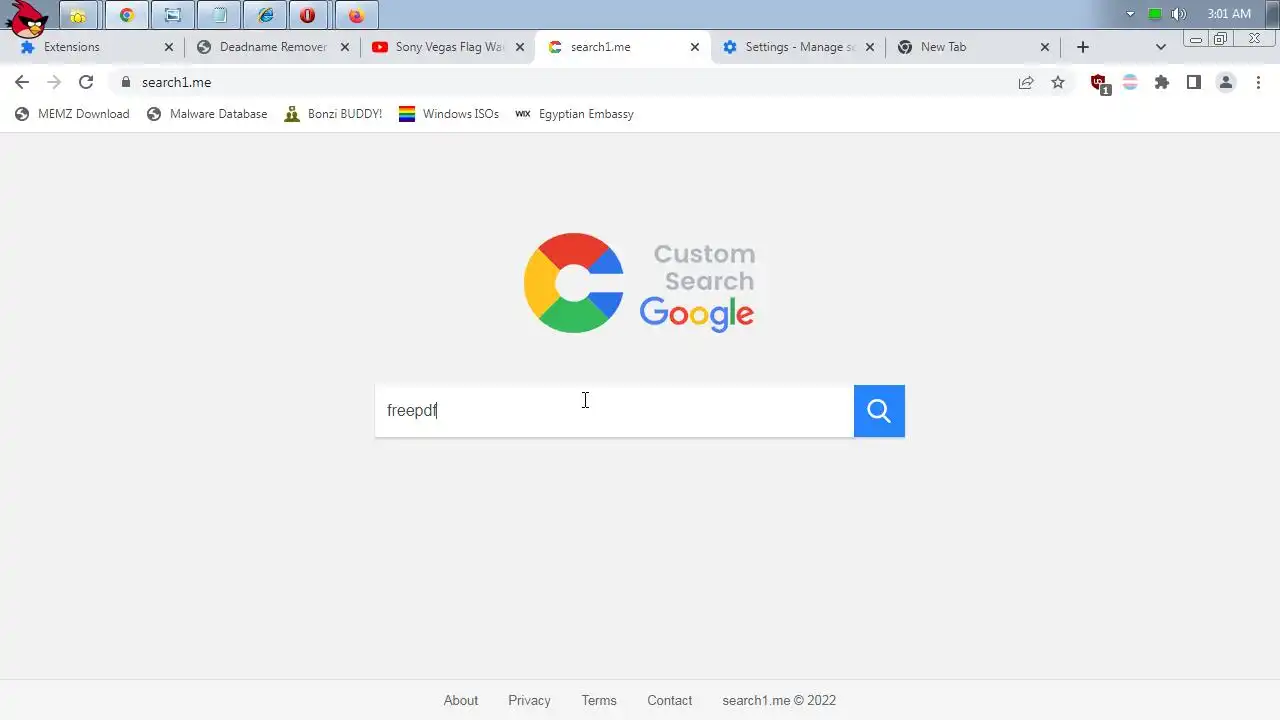Viewport: 1280px width, 720px height.
Task: Select the search1.me tab
Action: click(622, 47)
